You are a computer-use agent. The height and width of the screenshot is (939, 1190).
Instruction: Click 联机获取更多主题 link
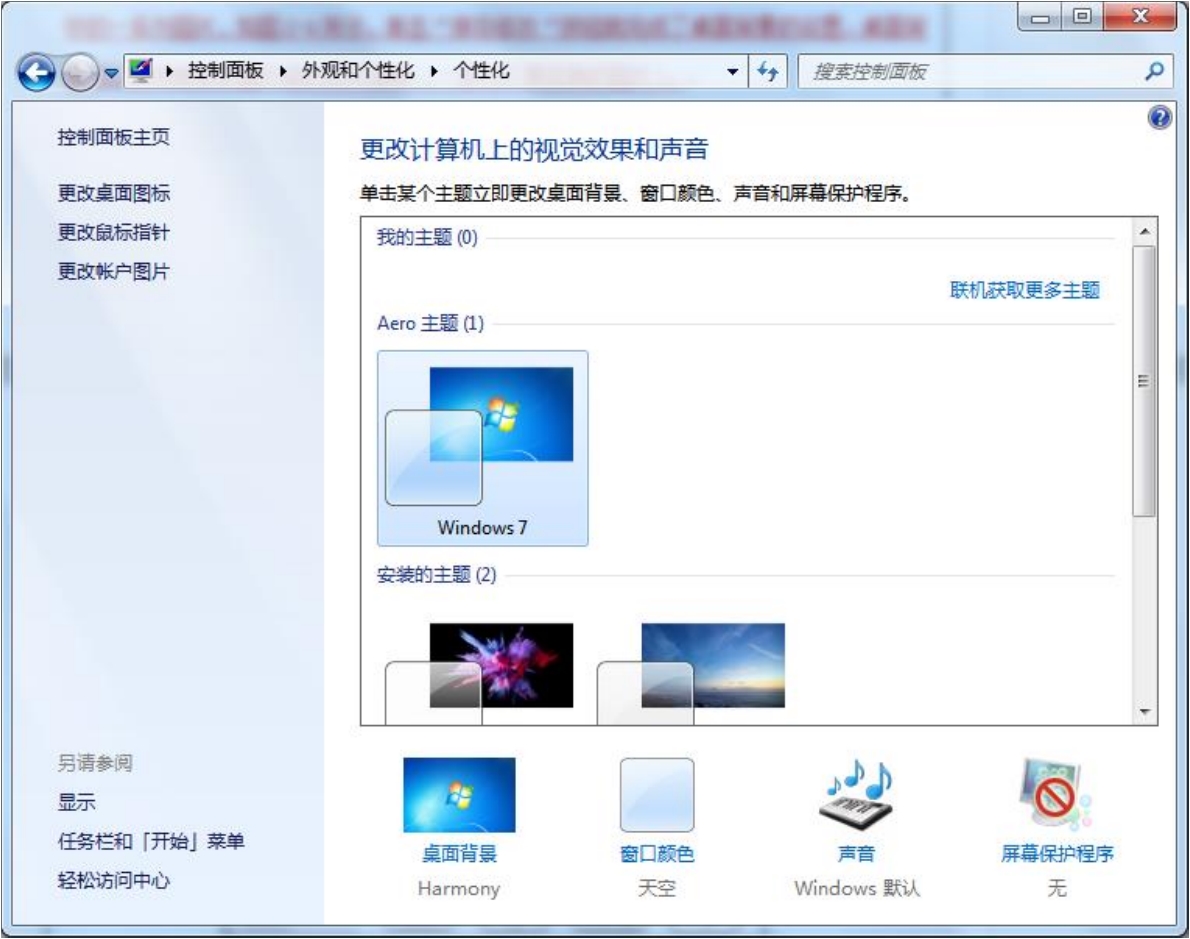pyautogui.click(x=1025, y=290)
